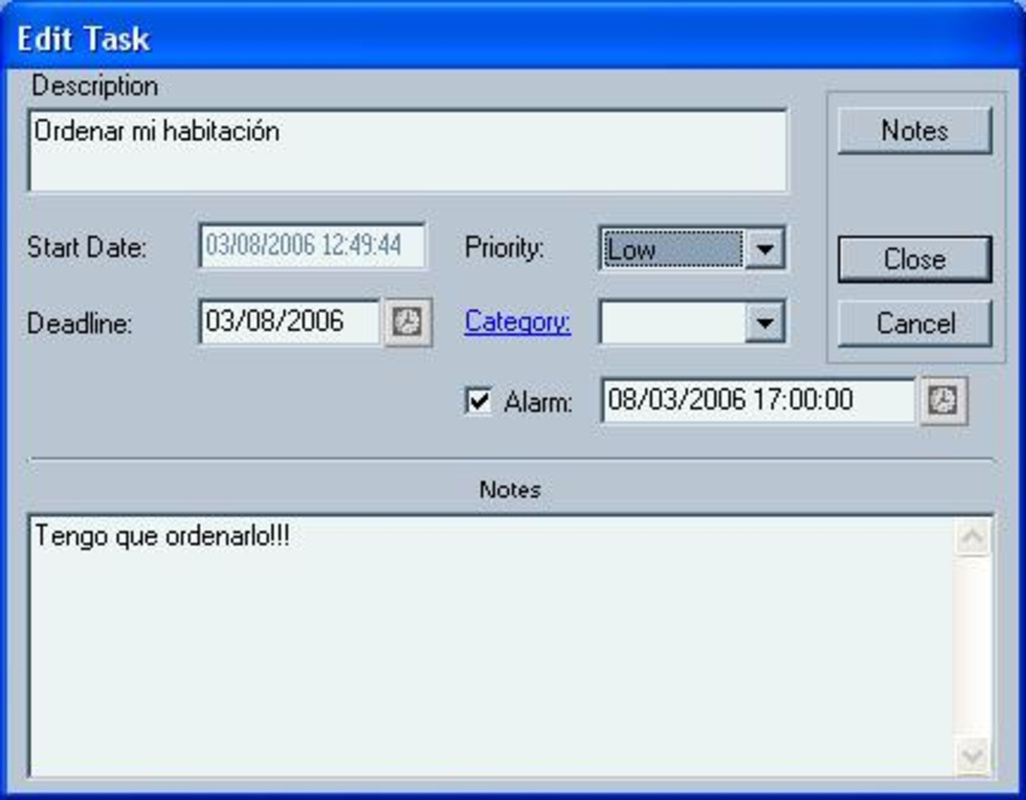Open the Priority dropdown
The image size is (1026, 800).
pos(766,249)
